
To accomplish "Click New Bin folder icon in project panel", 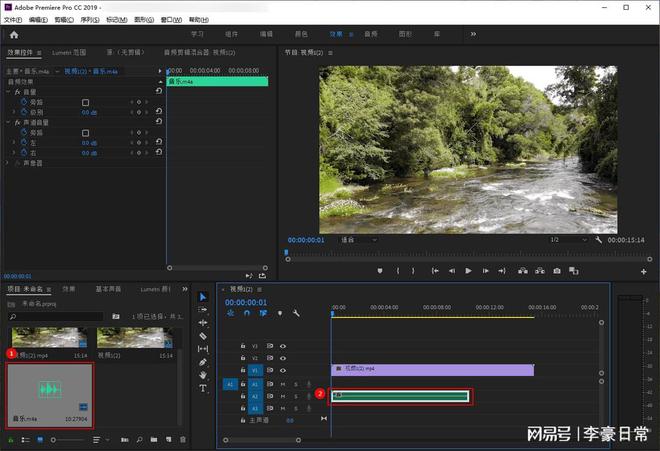I will point(154,440).
